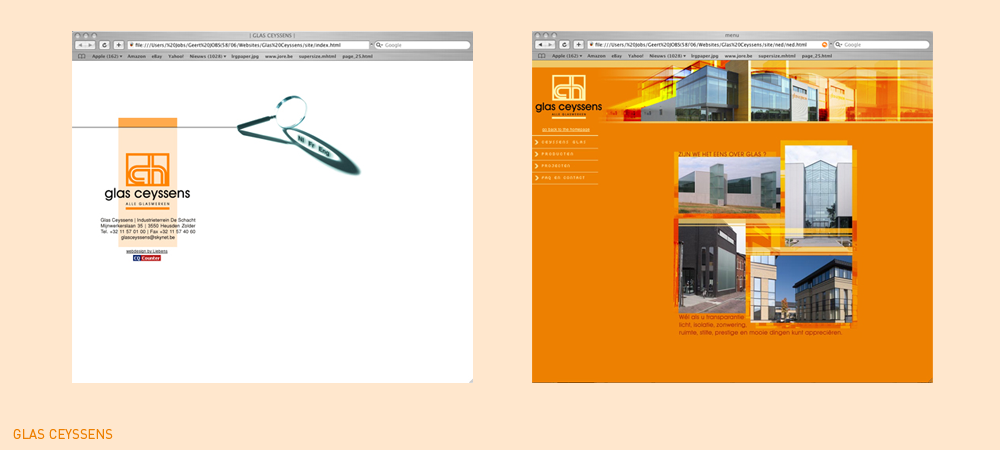Reload the page in the GLAS CEYSSENS window
The height and width of the screenshot is (450, 1000).
105,45
